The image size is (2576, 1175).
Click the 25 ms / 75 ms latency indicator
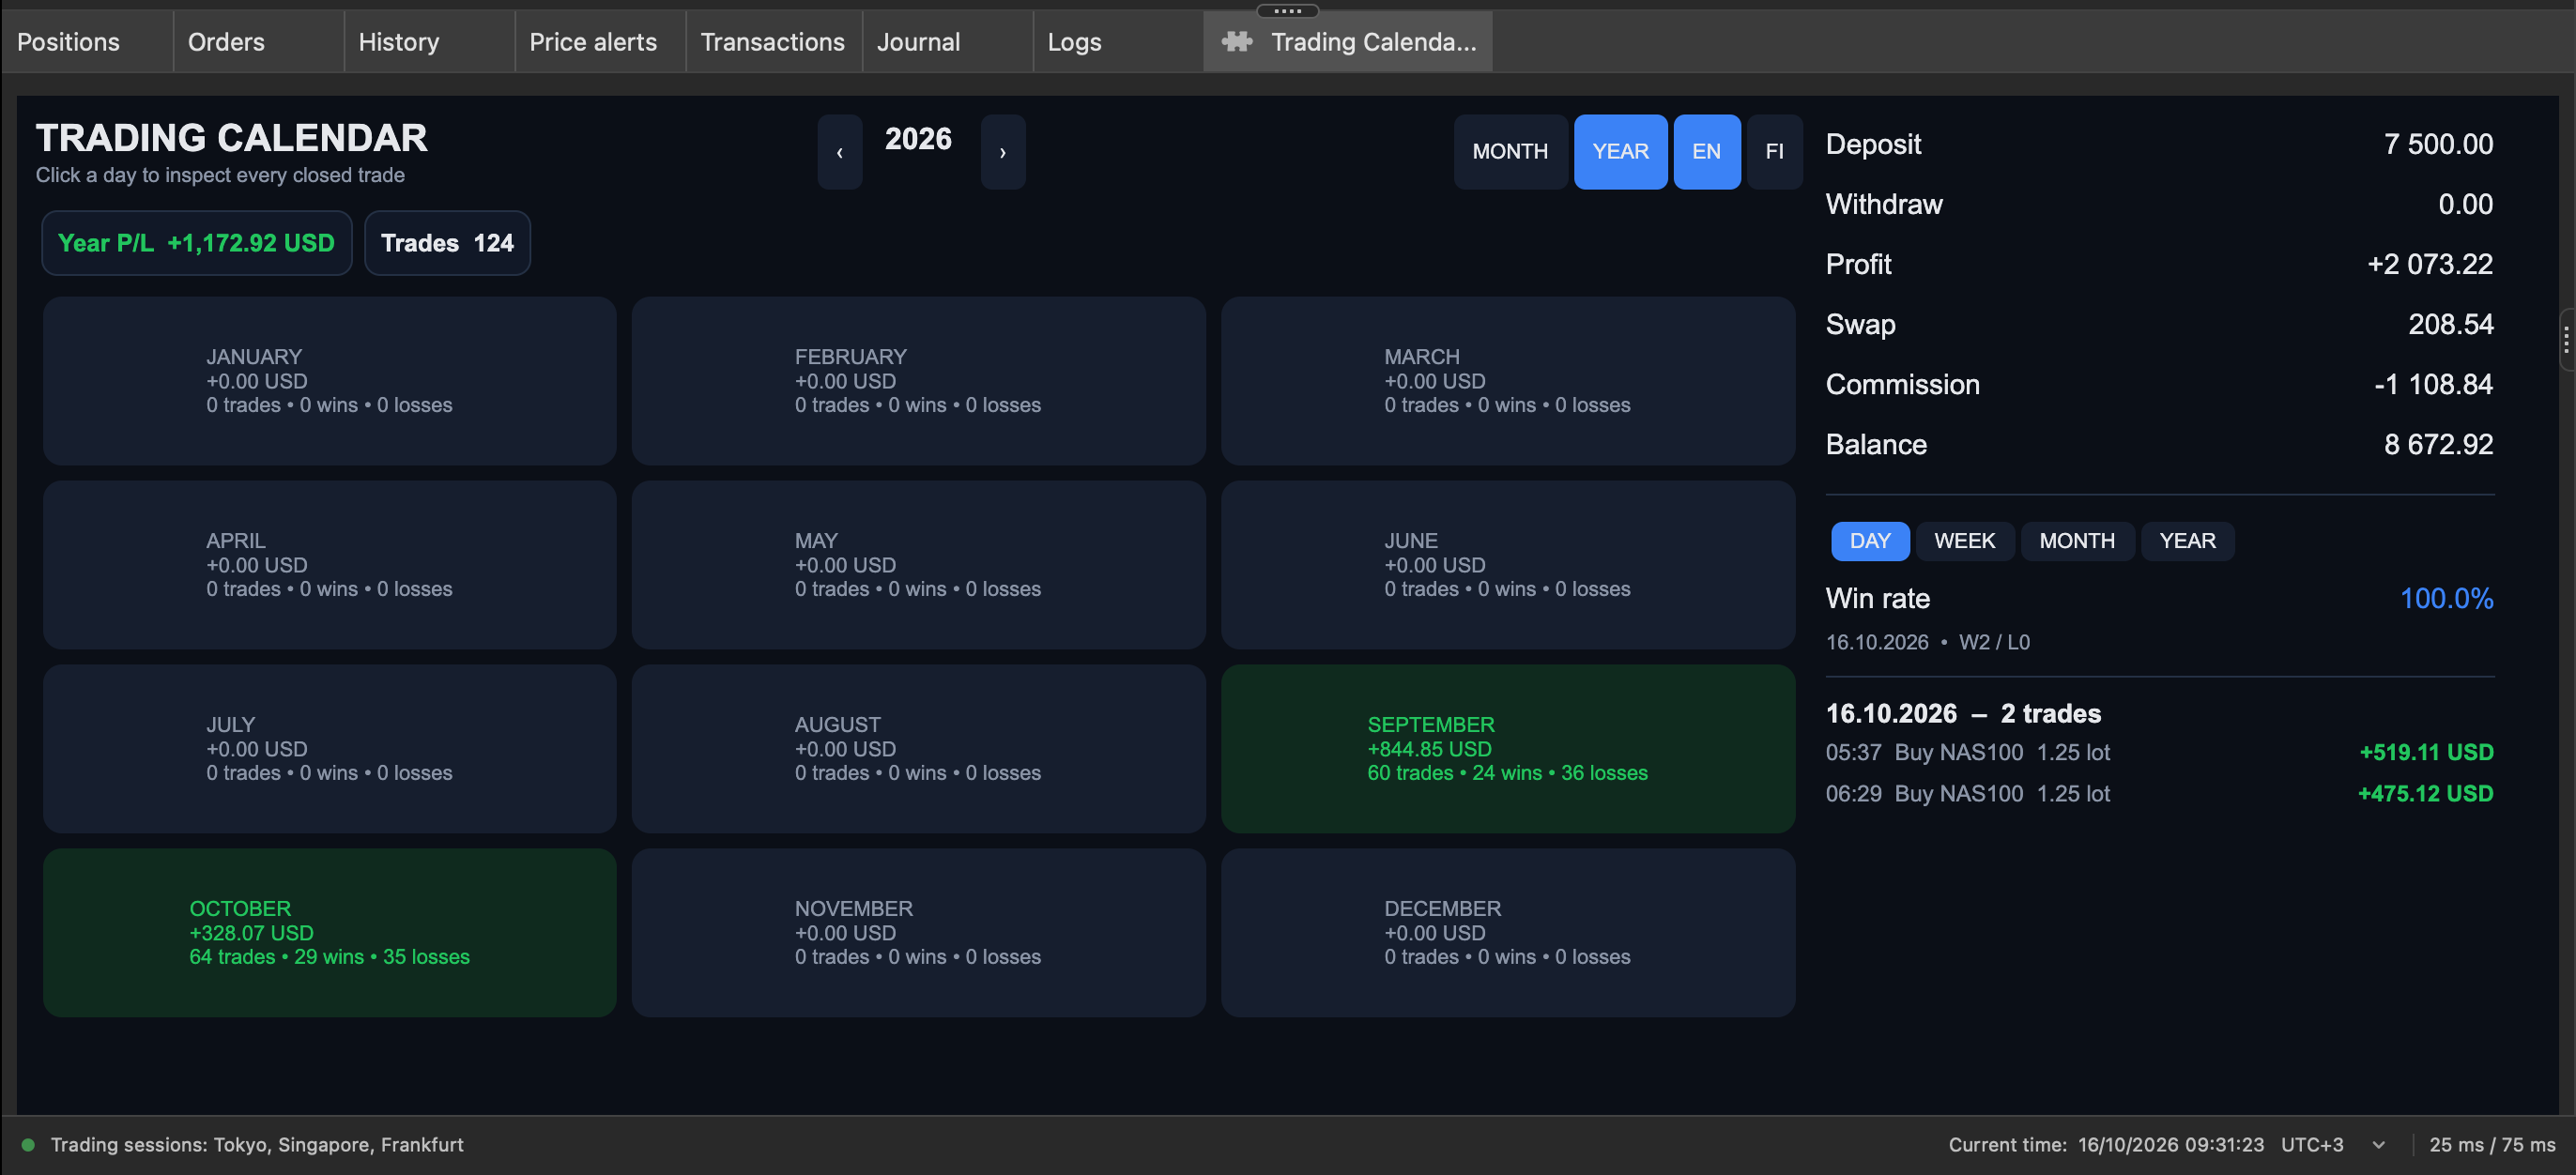click(2492, 1145)
